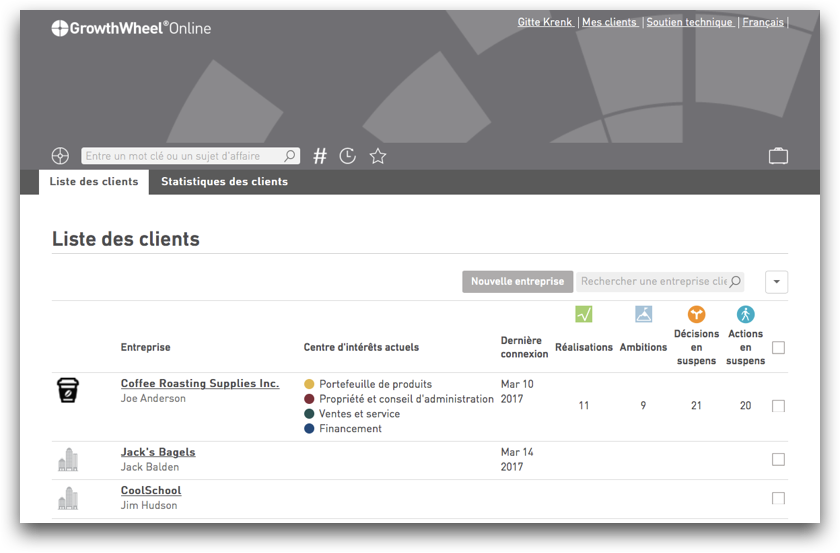Click the dark red Propriété et conseil dot
Viewport: 840px width, 553px height.
click(309, 399)
